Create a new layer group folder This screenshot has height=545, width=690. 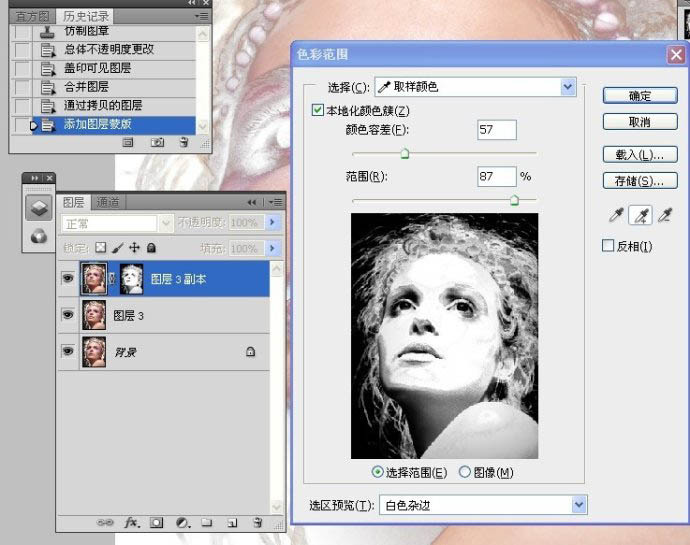point(206,522)
